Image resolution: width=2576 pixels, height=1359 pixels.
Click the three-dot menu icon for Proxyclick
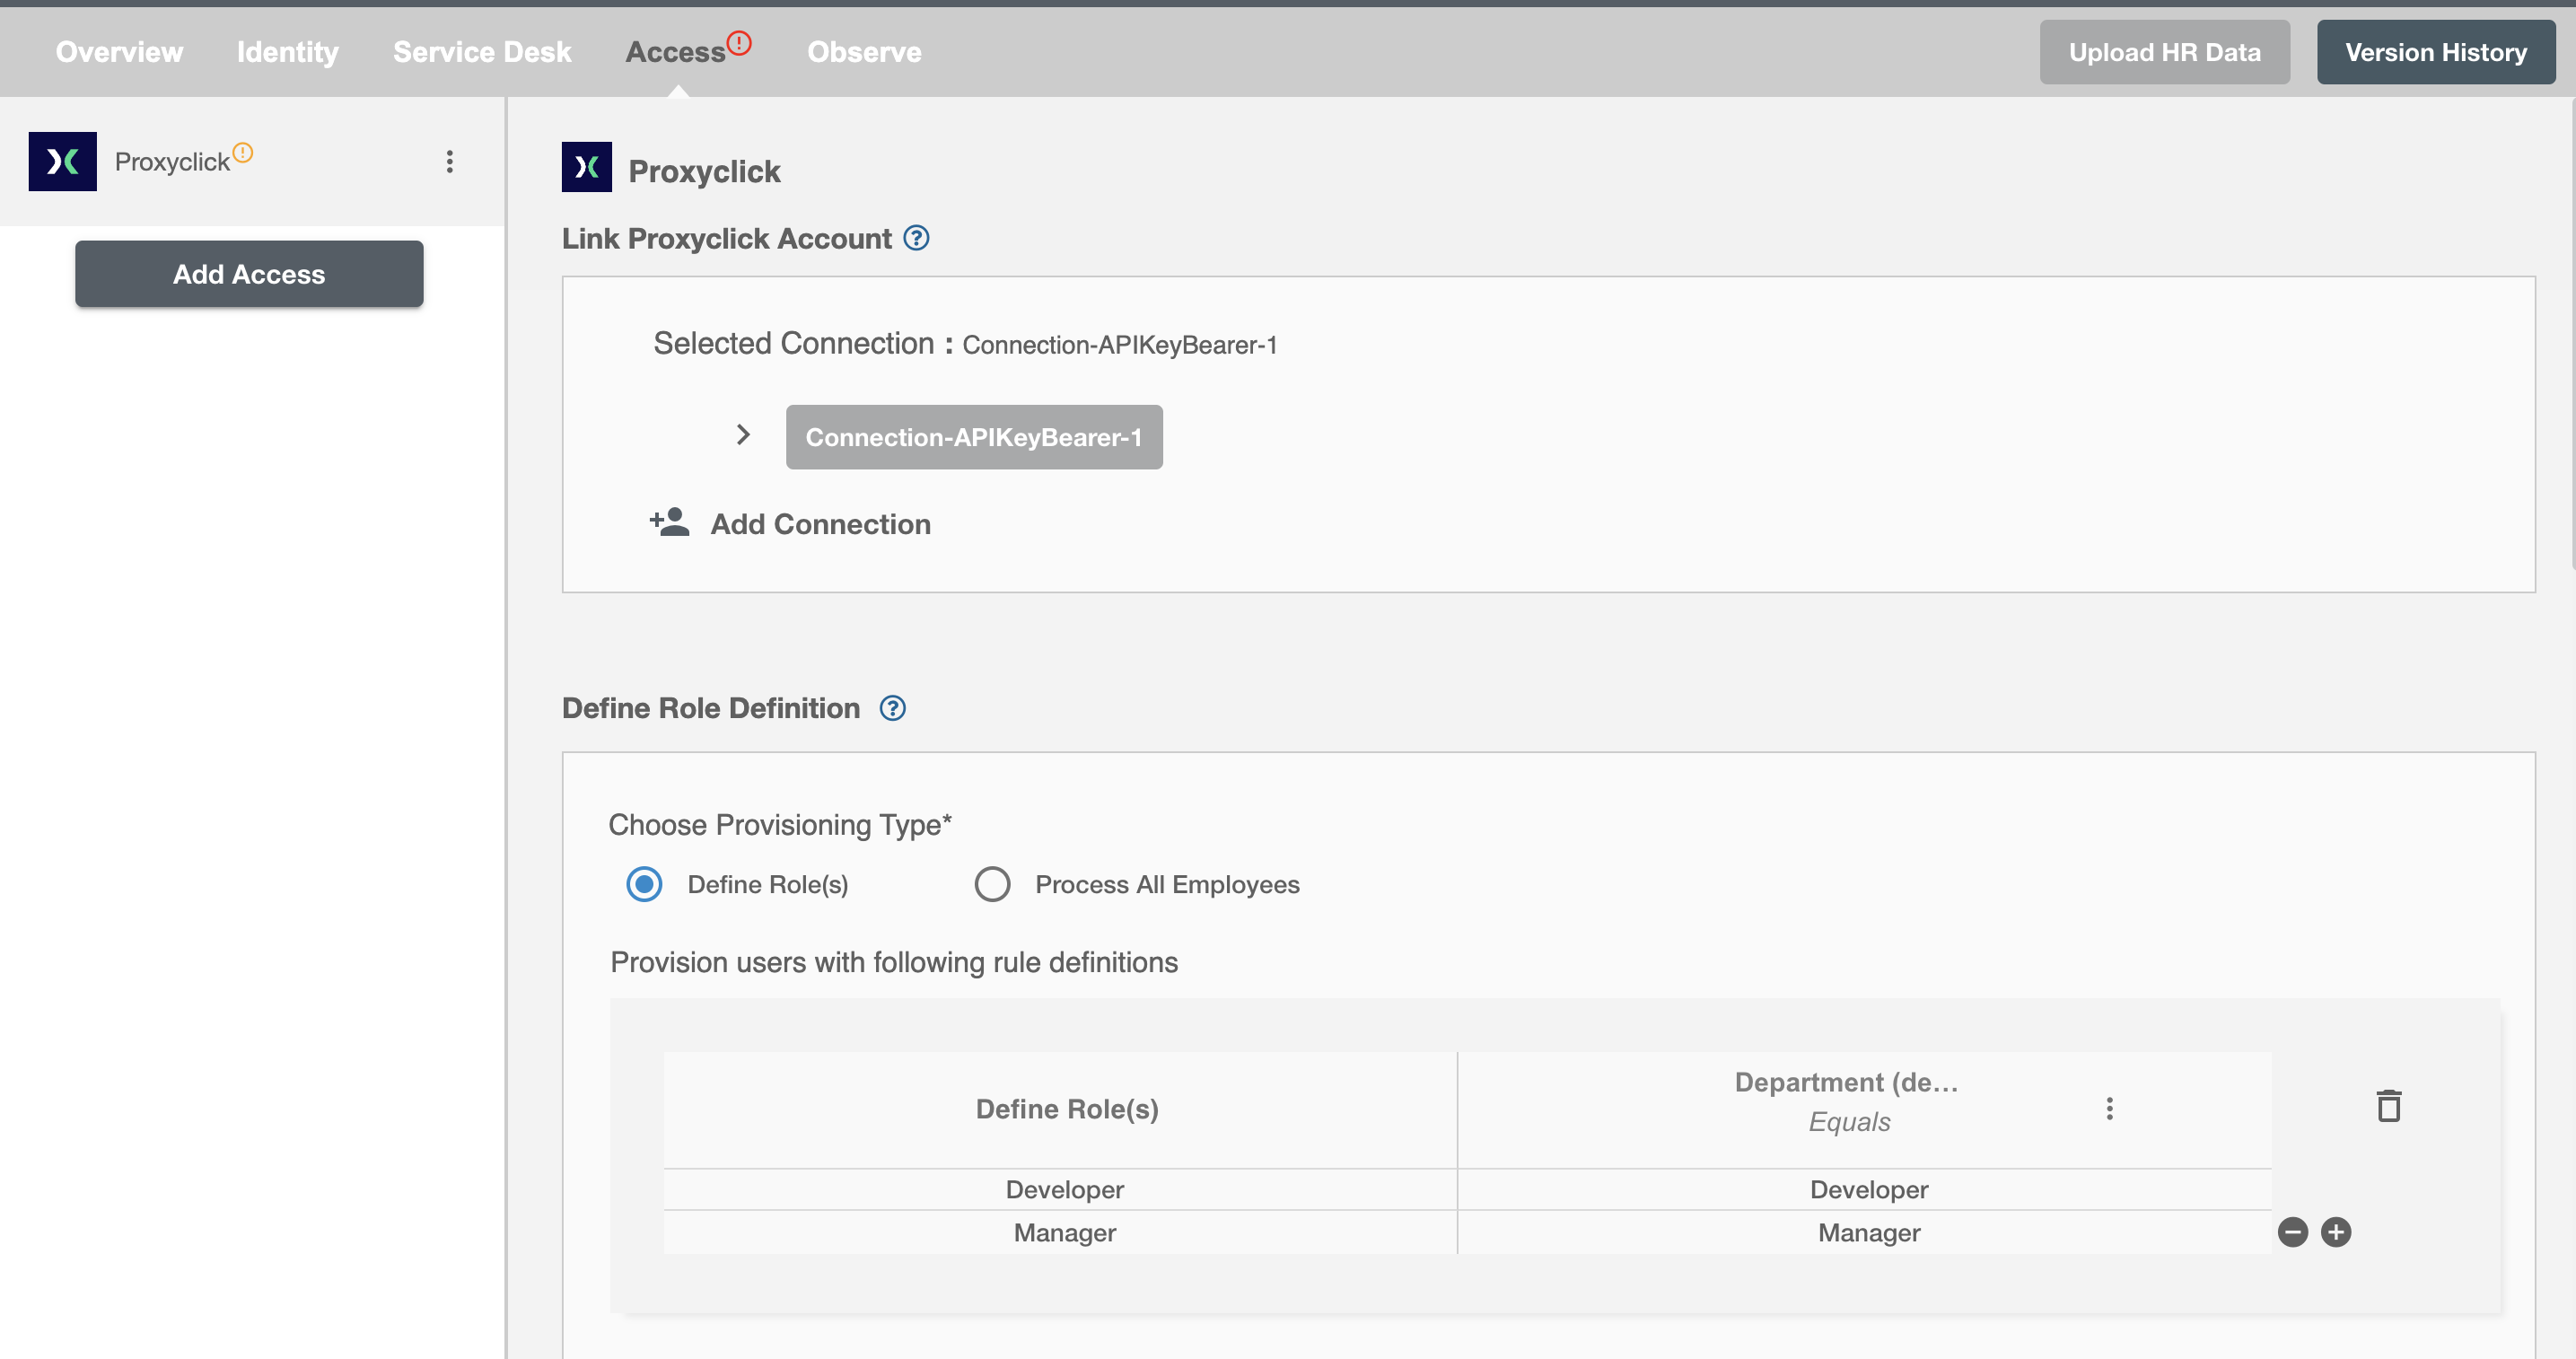[450, 162]
